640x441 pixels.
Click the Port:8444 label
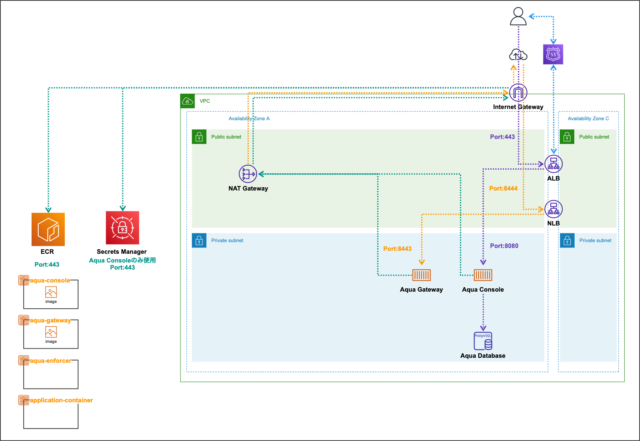coord(503,188)
